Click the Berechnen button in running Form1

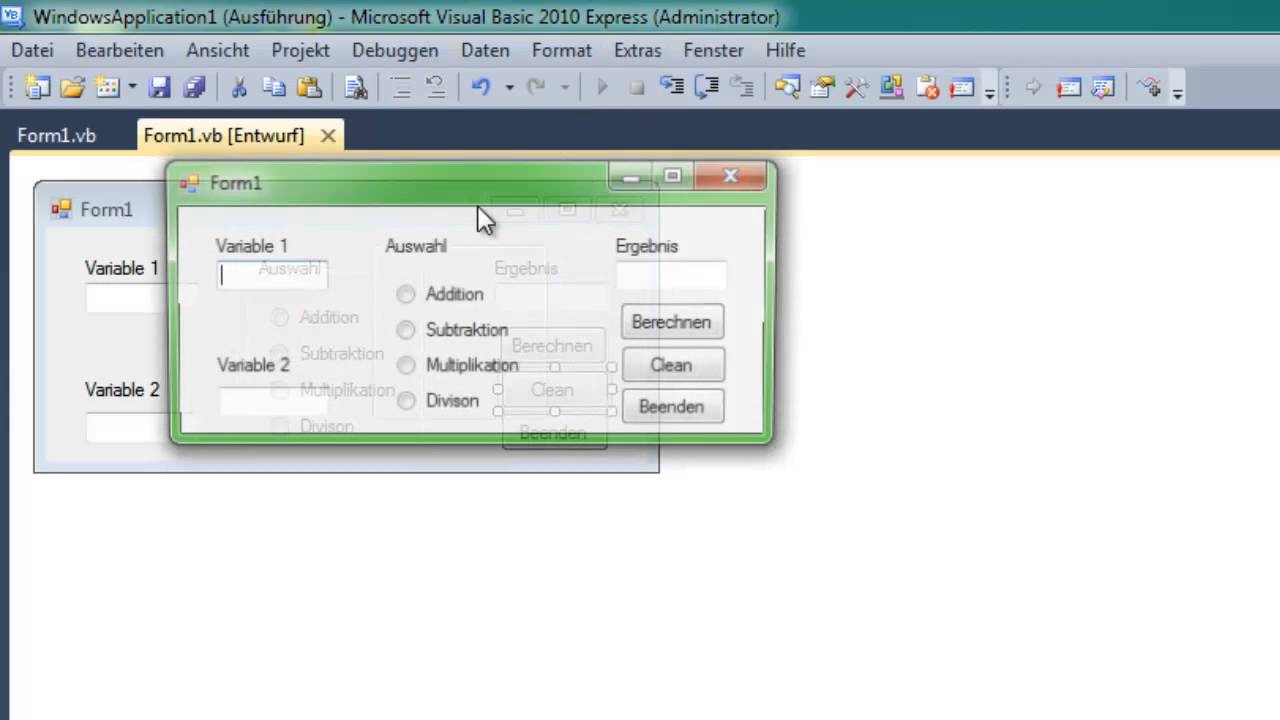pyautogui.click(x=672, y=322)
